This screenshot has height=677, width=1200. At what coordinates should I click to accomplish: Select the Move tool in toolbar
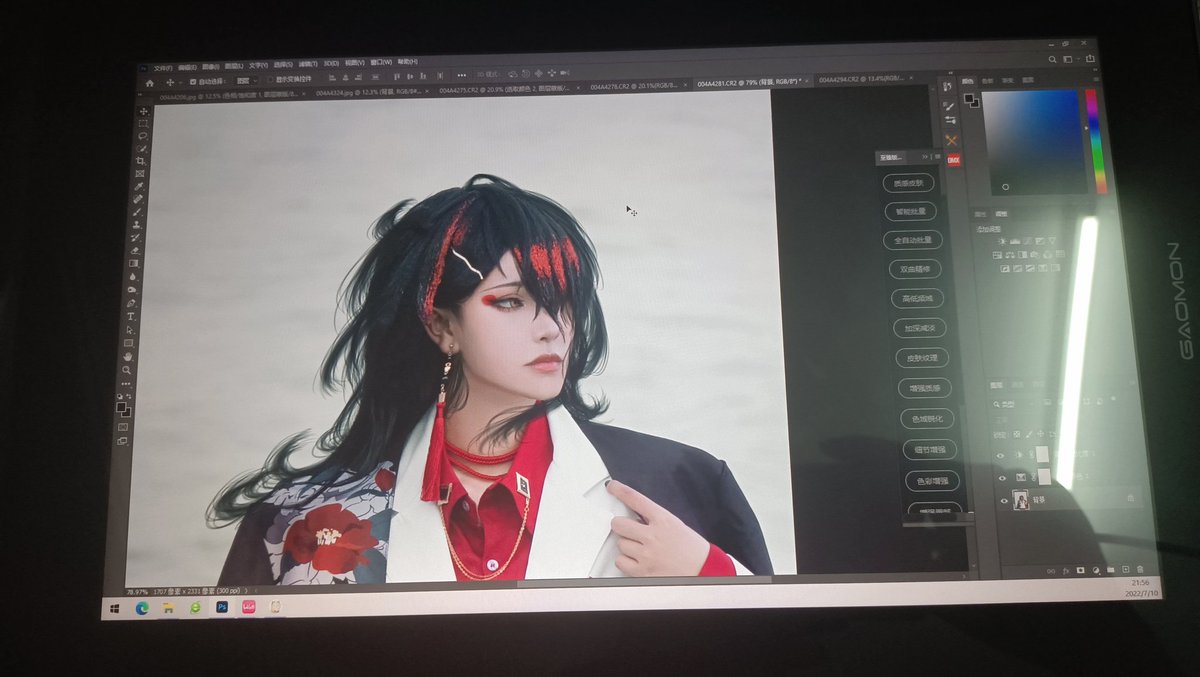[143, 111]
